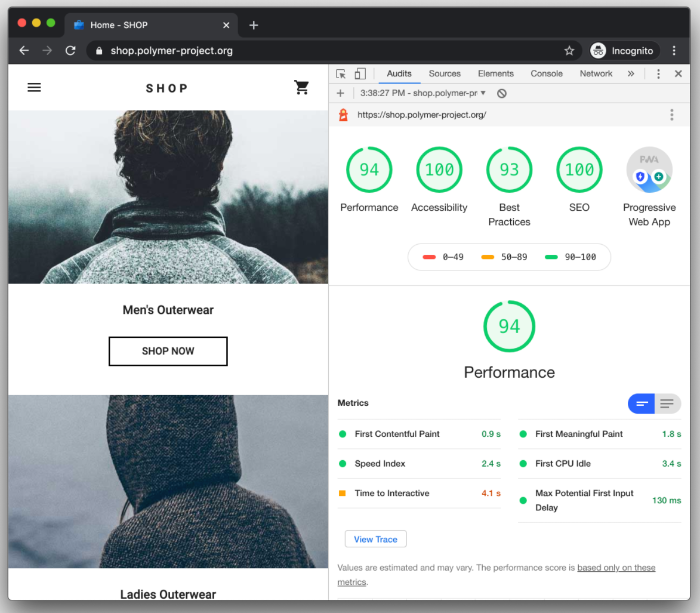700x613 pixels.
Task: Click the SEO 100 score gauge
Action: pyautogui.click(x=579, y=170)
